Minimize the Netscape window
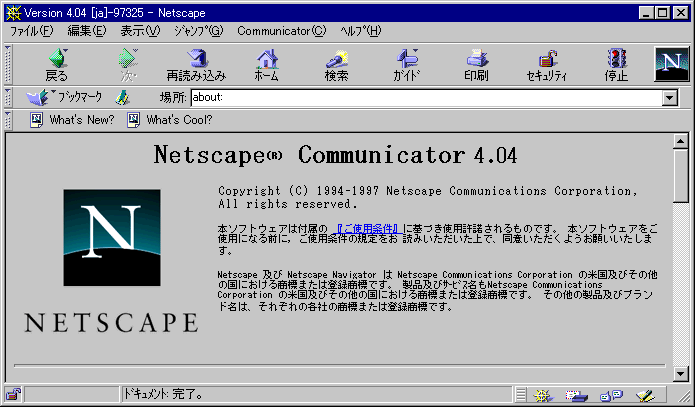The image size is (695, 407). click(646, 13)
